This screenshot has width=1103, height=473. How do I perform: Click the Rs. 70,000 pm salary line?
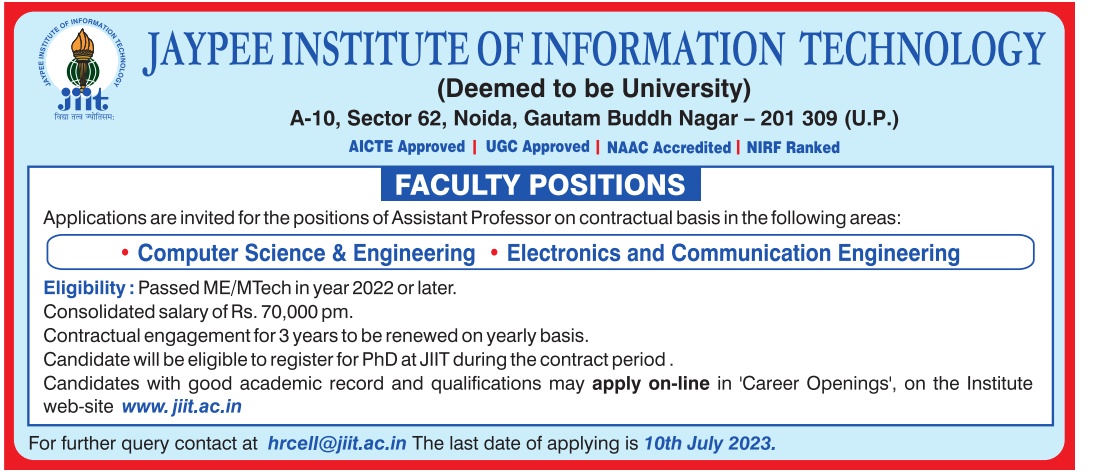click(x=198, y=311)
